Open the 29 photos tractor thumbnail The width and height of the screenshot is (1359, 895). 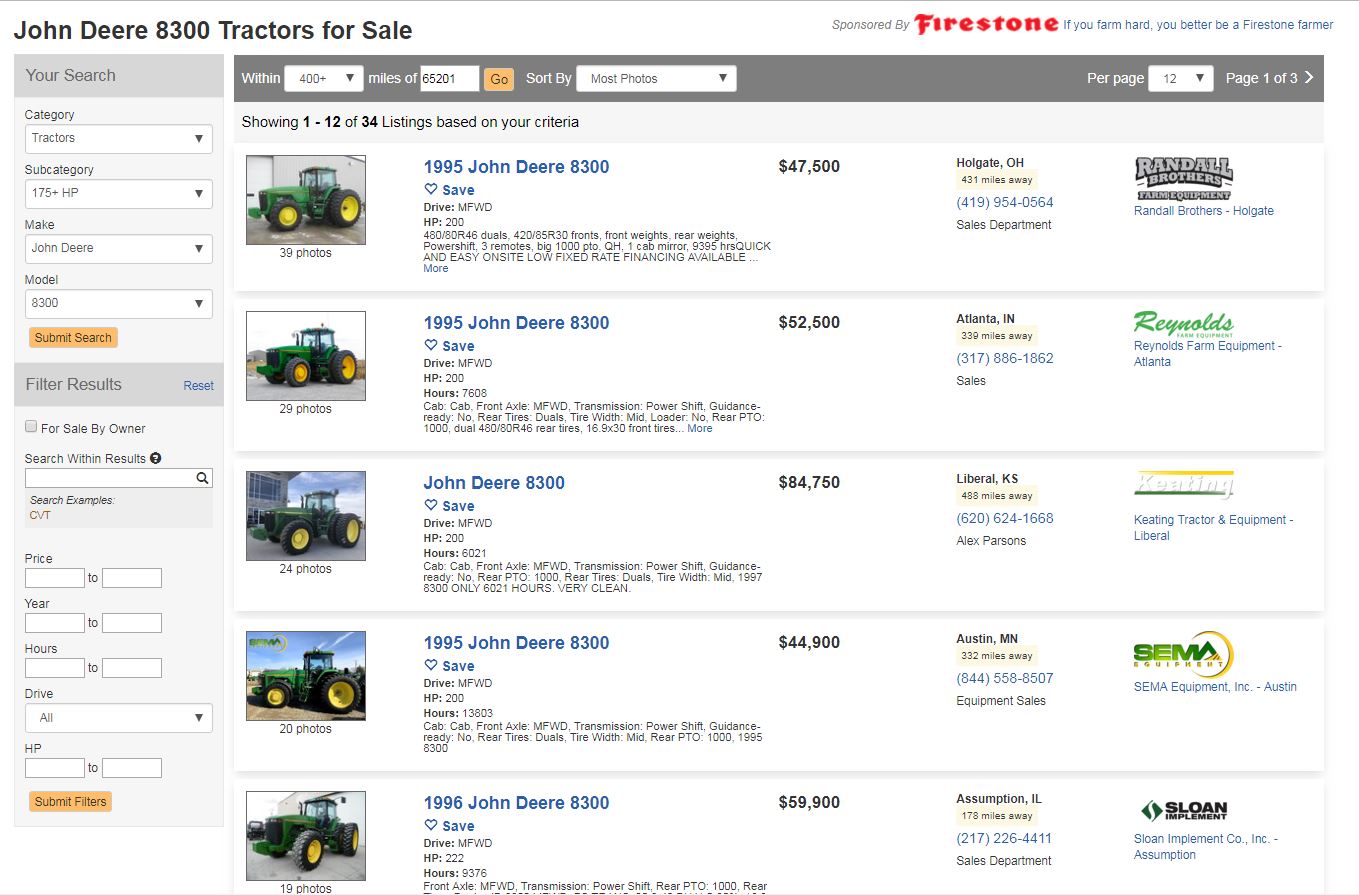(x=306, y=356)
